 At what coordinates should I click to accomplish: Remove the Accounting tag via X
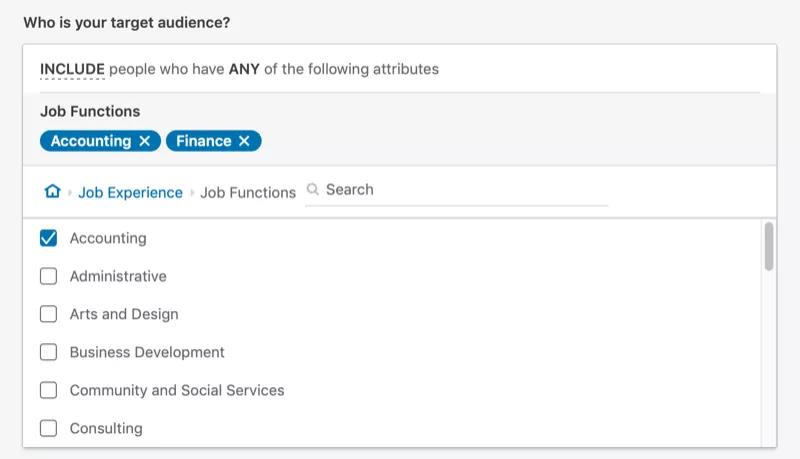point(145,141)
